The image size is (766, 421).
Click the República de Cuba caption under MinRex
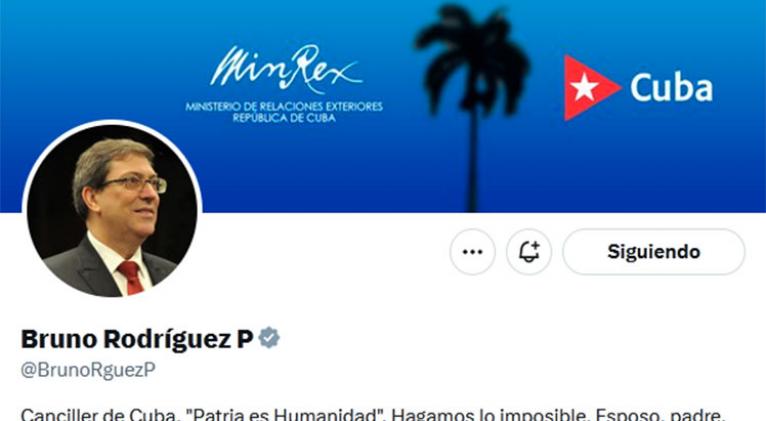284,118
